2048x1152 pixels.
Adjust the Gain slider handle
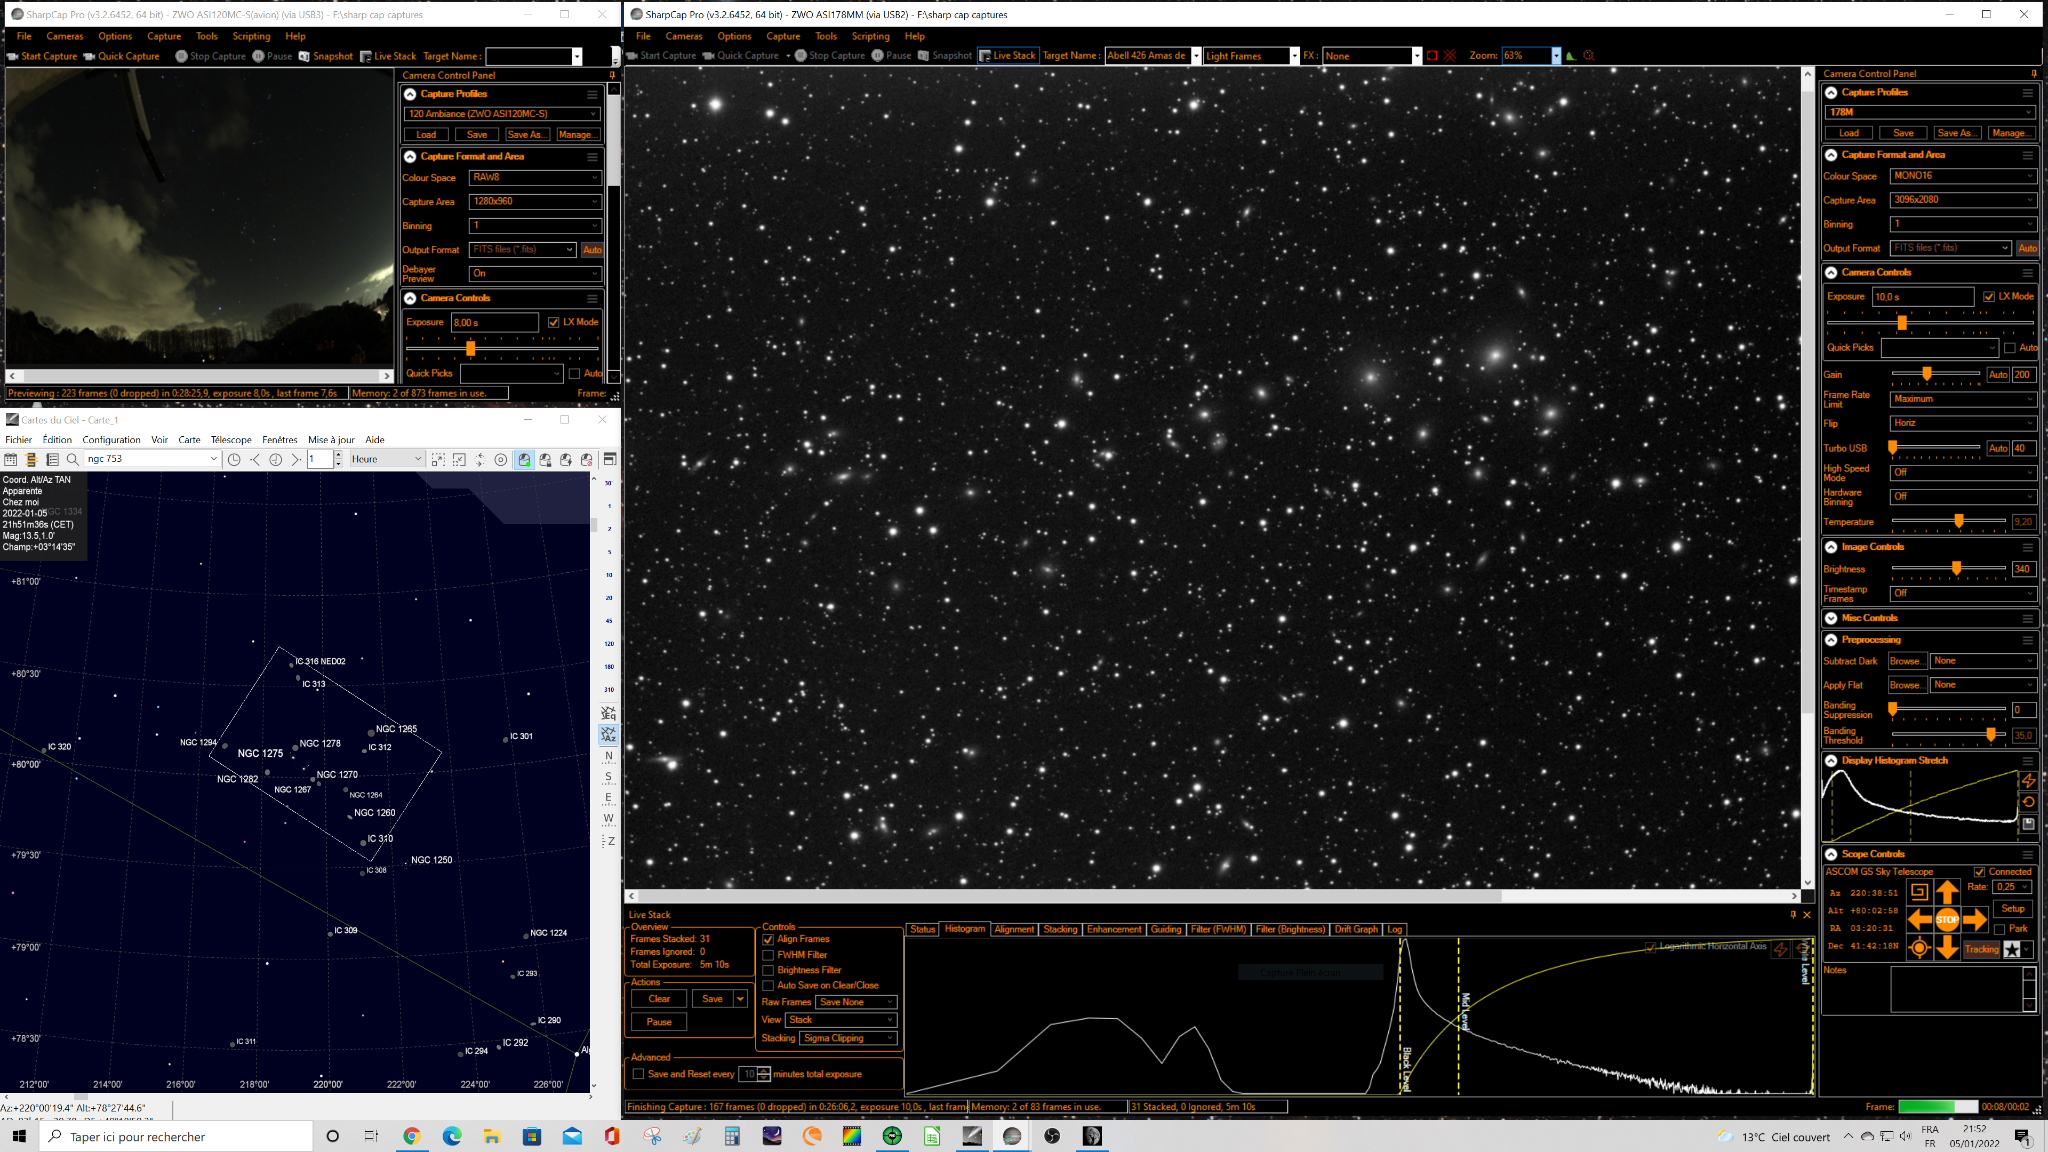point(1926,374)
